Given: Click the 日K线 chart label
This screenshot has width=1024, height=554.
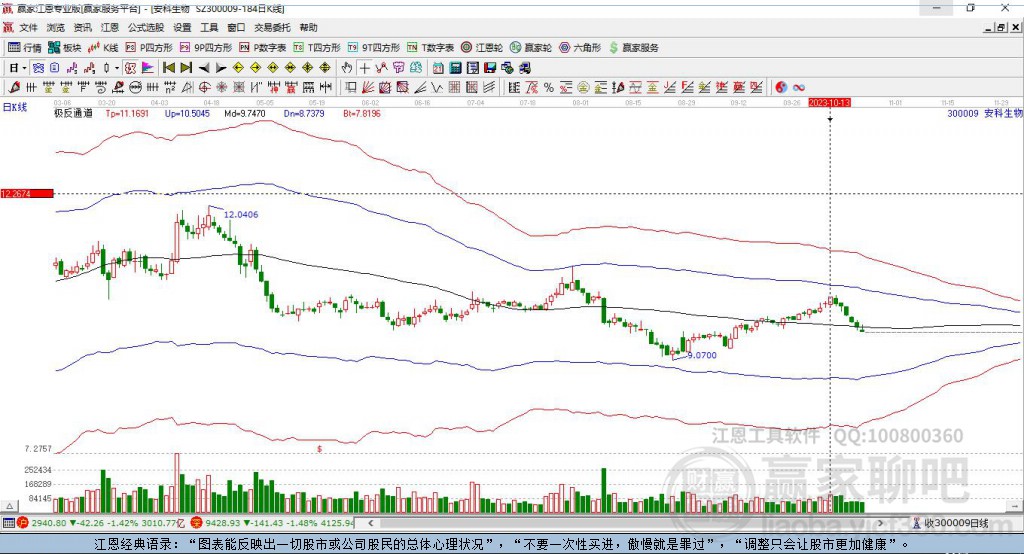Looking at the screenshot, I should (x=15, y=107).
